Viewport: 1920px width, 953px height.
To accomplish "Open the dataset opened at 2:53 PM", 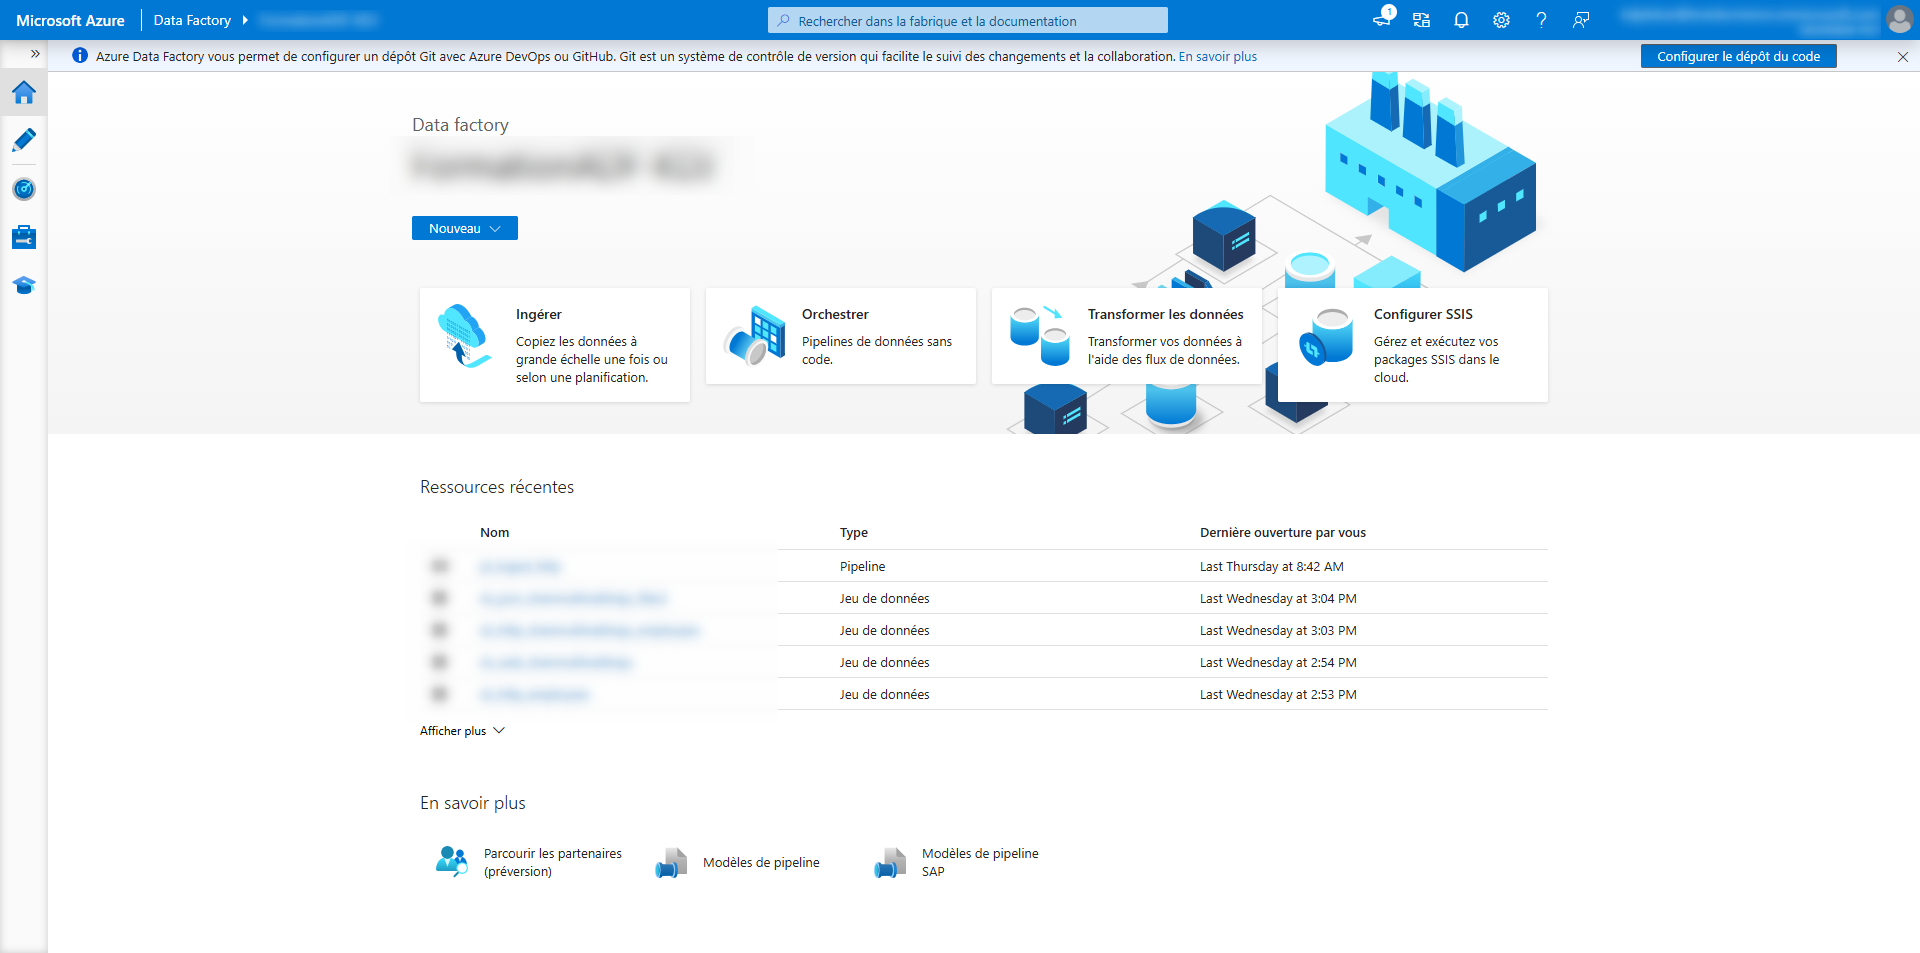I will click(x=535, y=694).
